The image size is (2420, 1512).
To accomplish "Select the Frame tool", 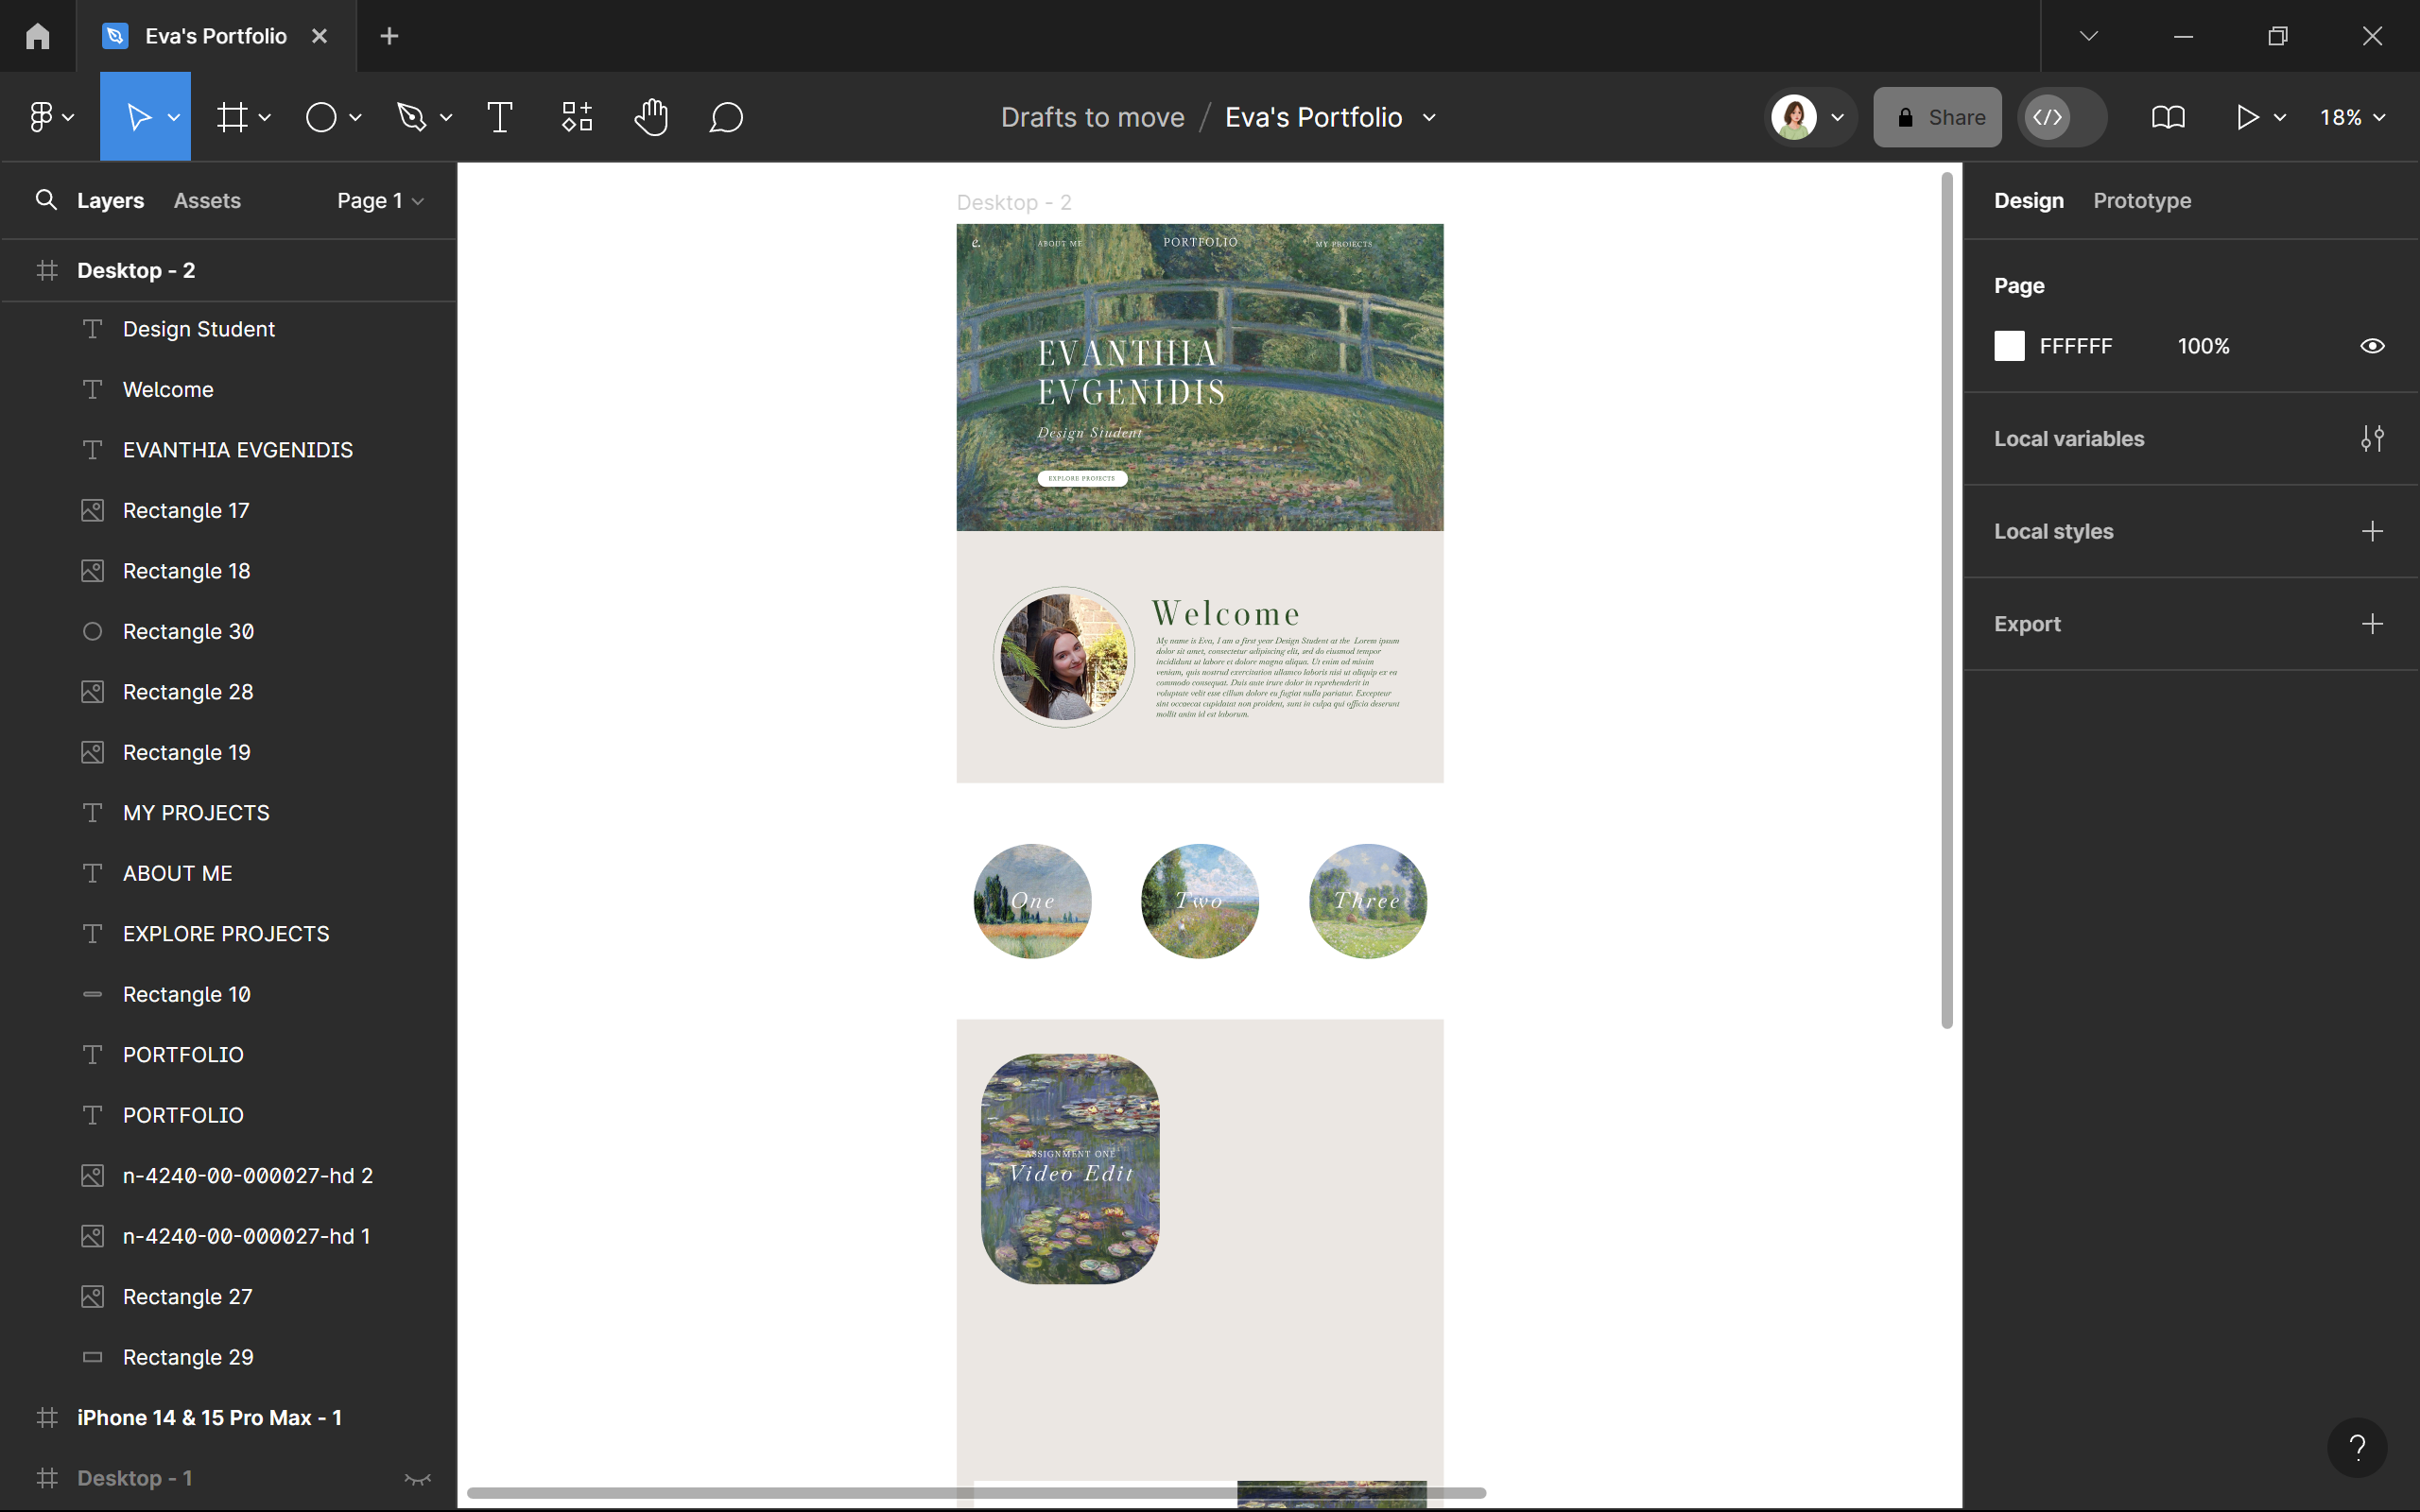I will [x=232, y=117].
